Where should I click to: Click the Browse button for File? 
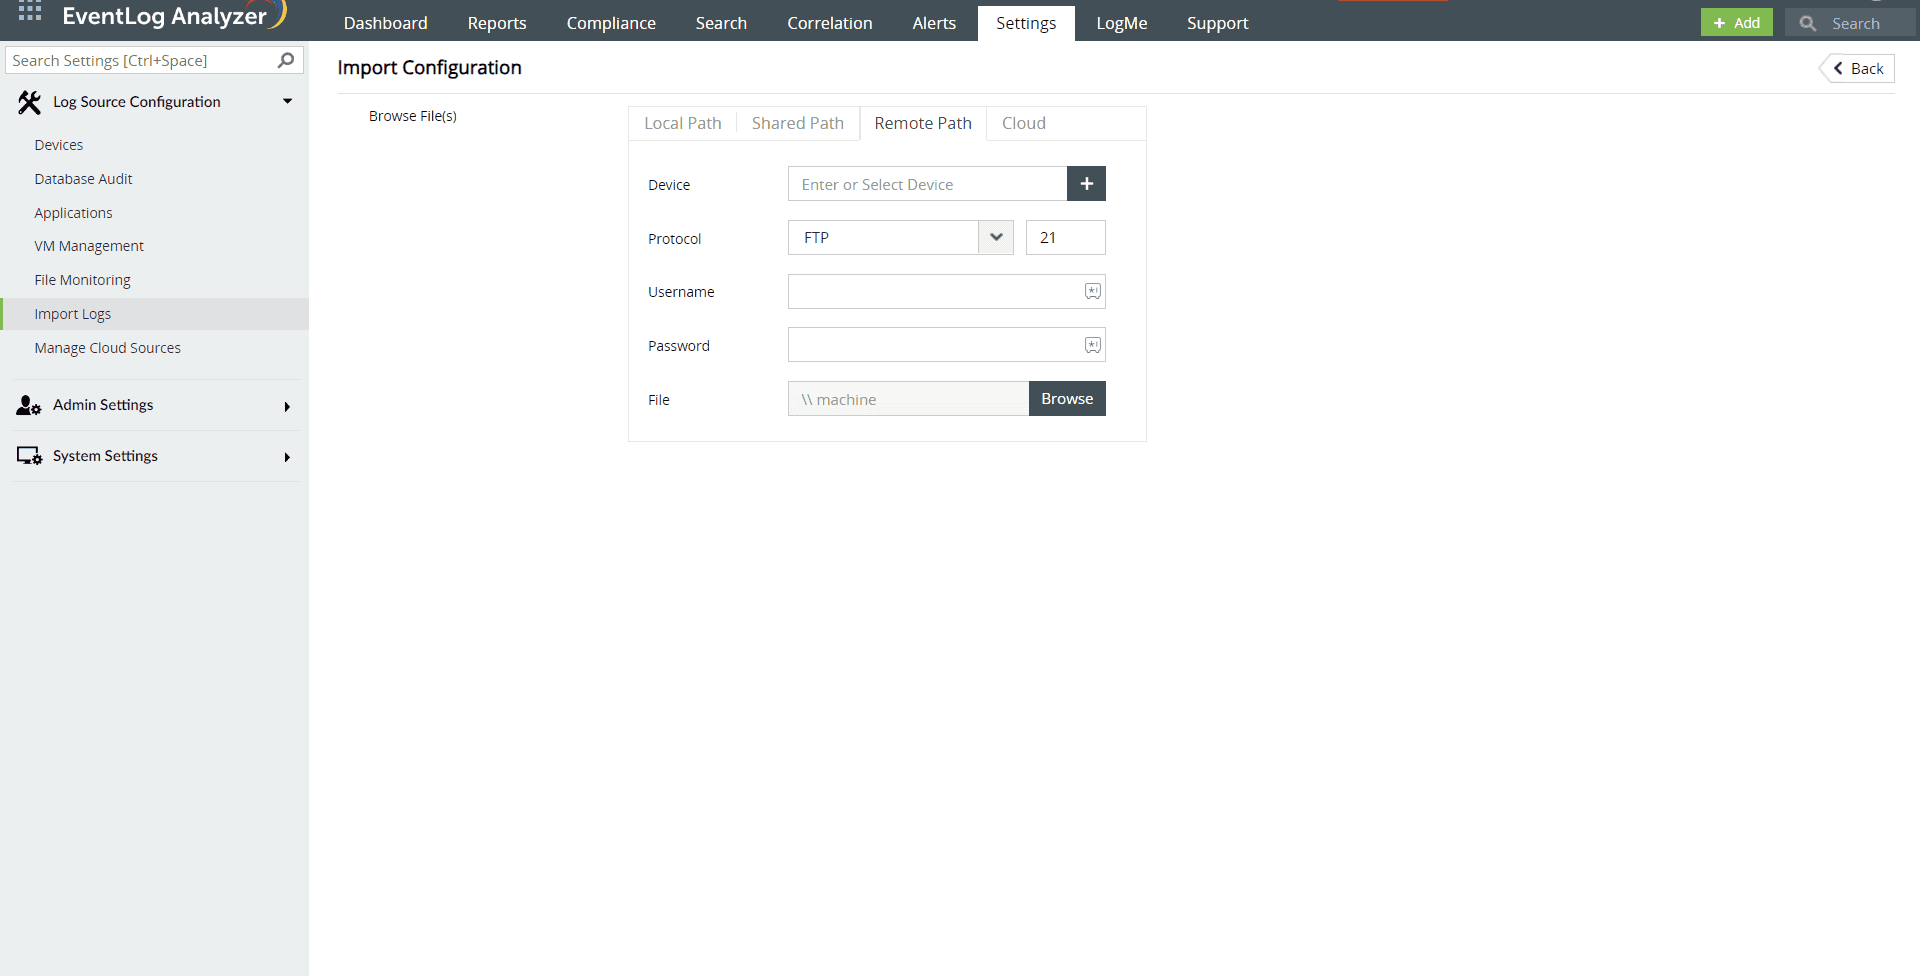tap(1067, 398)
